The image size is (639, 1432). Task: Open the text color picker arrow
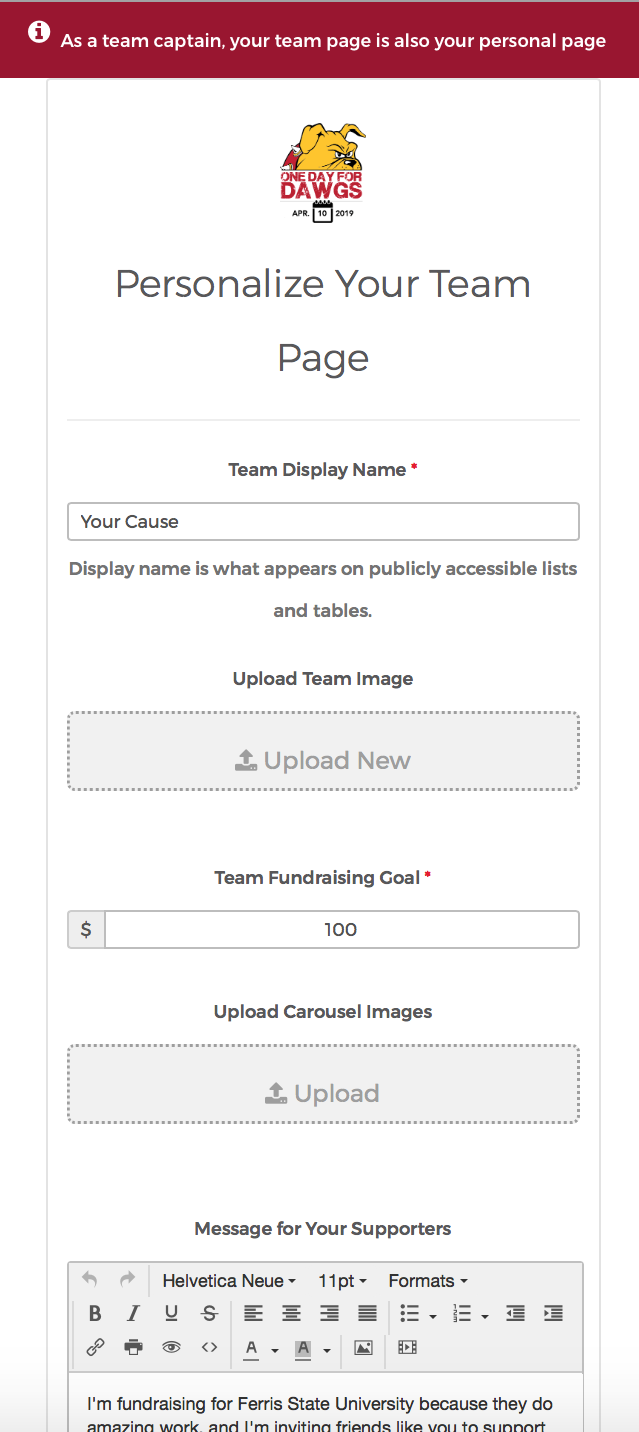(275, 1348)
